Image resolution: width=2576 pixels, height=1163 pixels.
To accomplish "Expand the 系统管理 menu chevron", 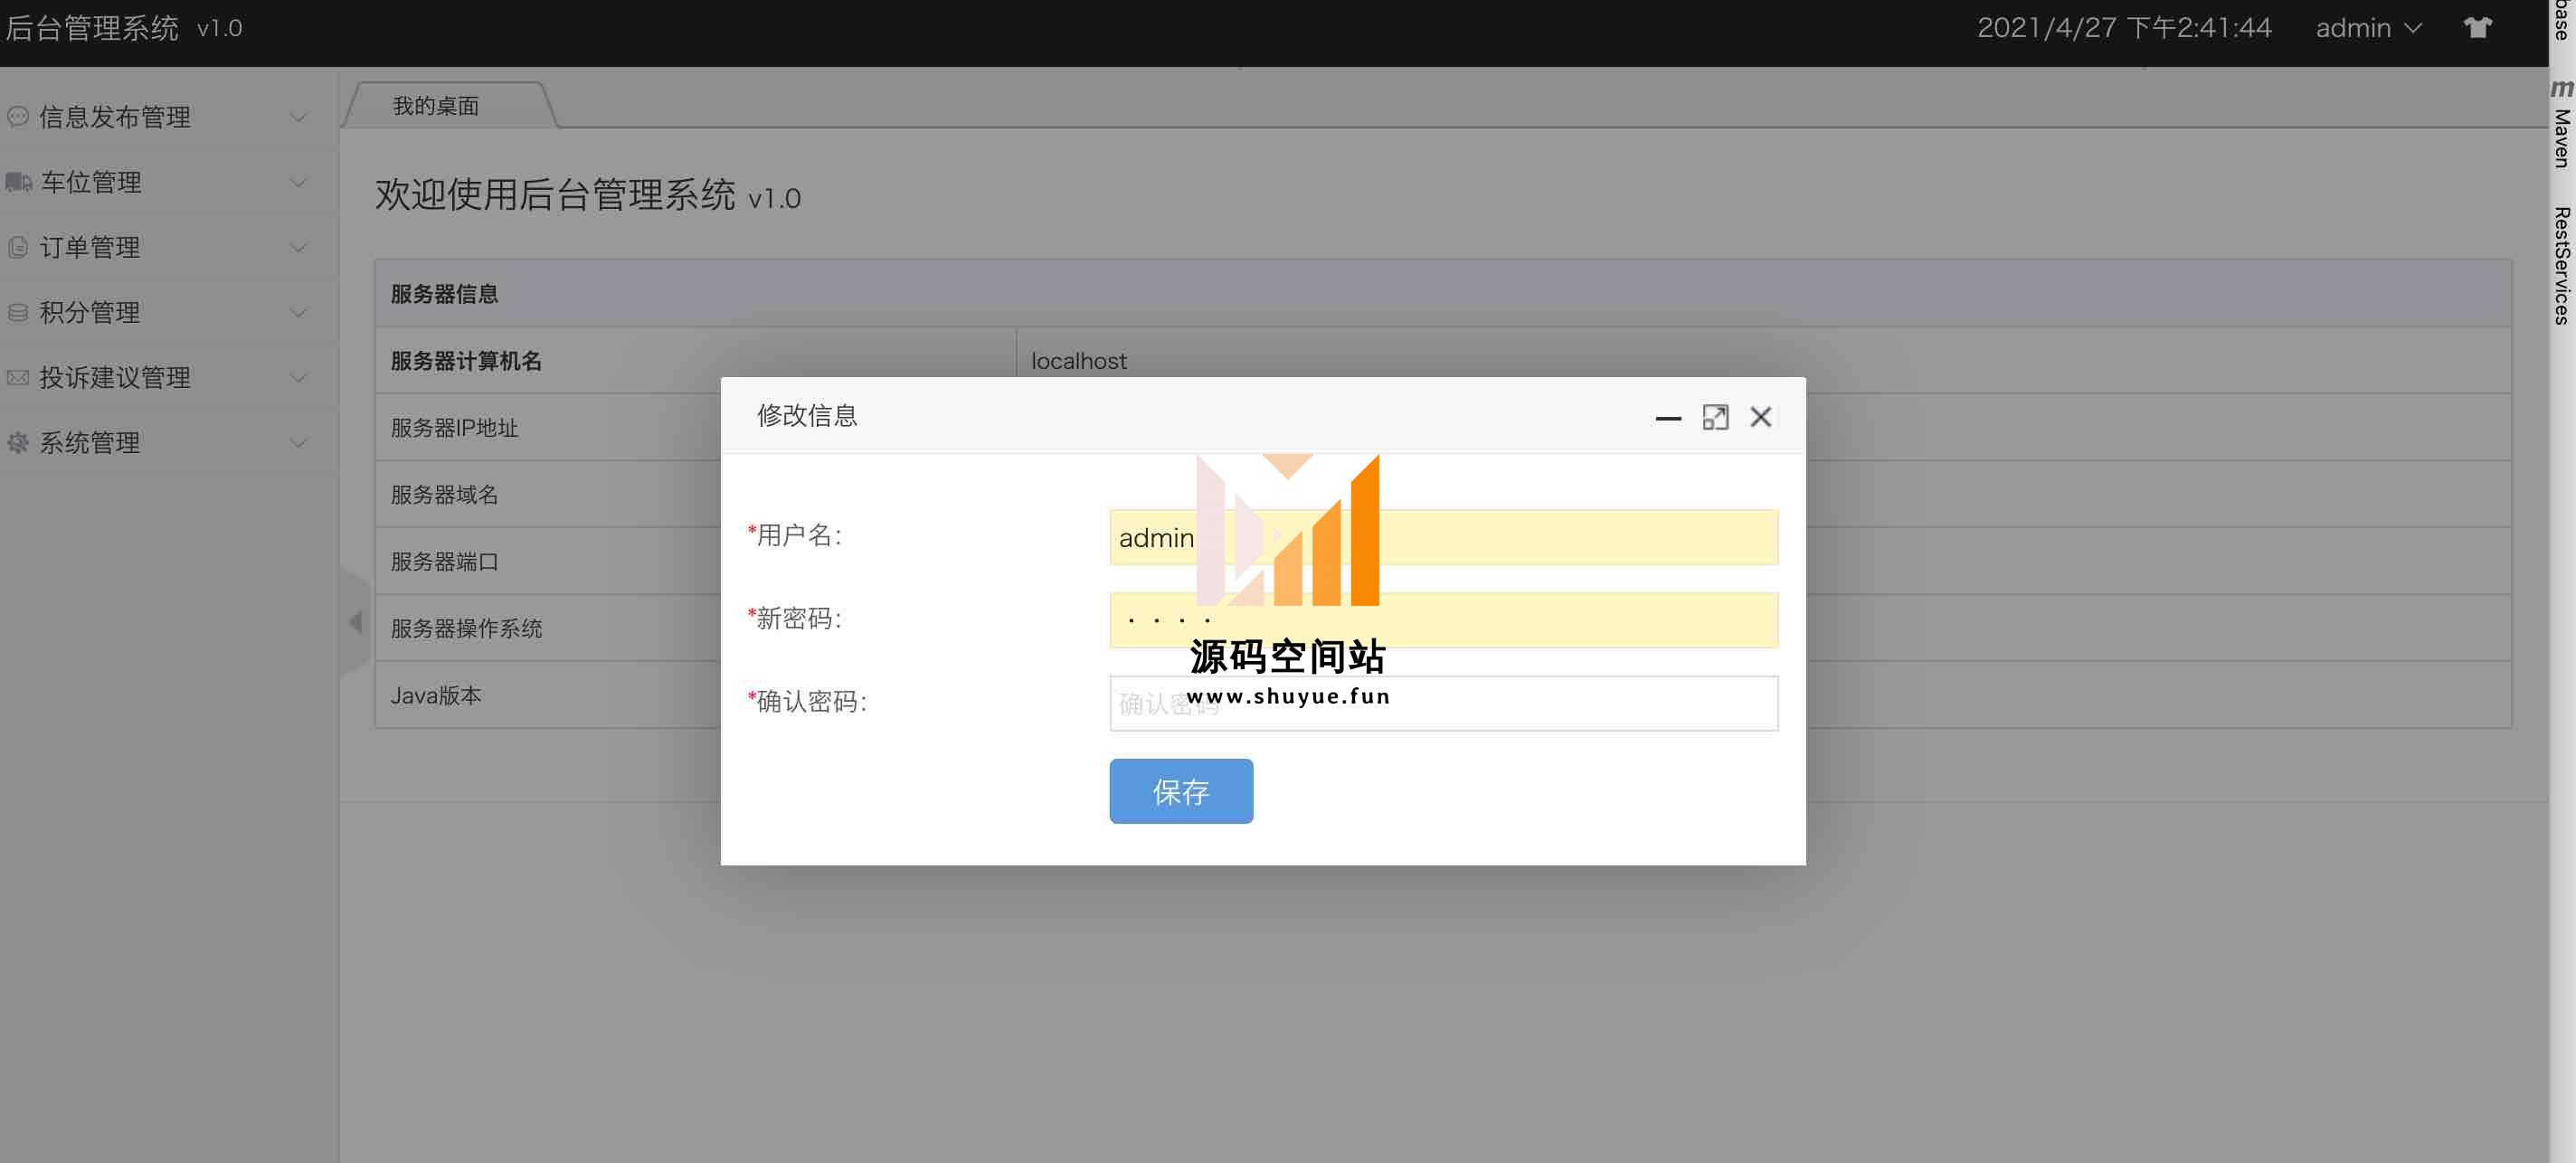I will tap(298, 442).
